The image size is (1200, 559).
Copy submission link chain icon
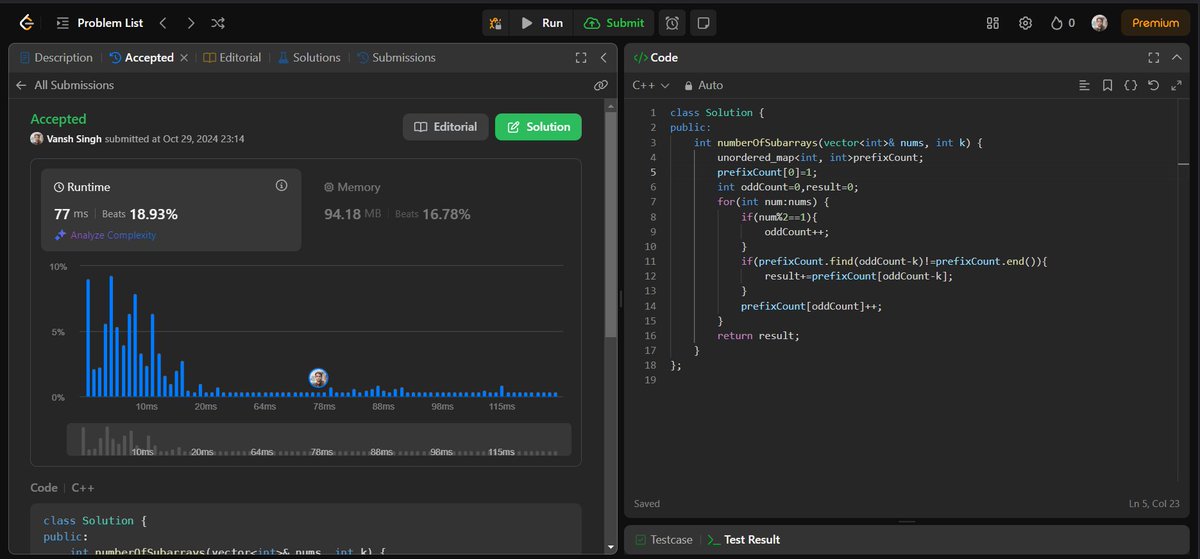point(600,86)
